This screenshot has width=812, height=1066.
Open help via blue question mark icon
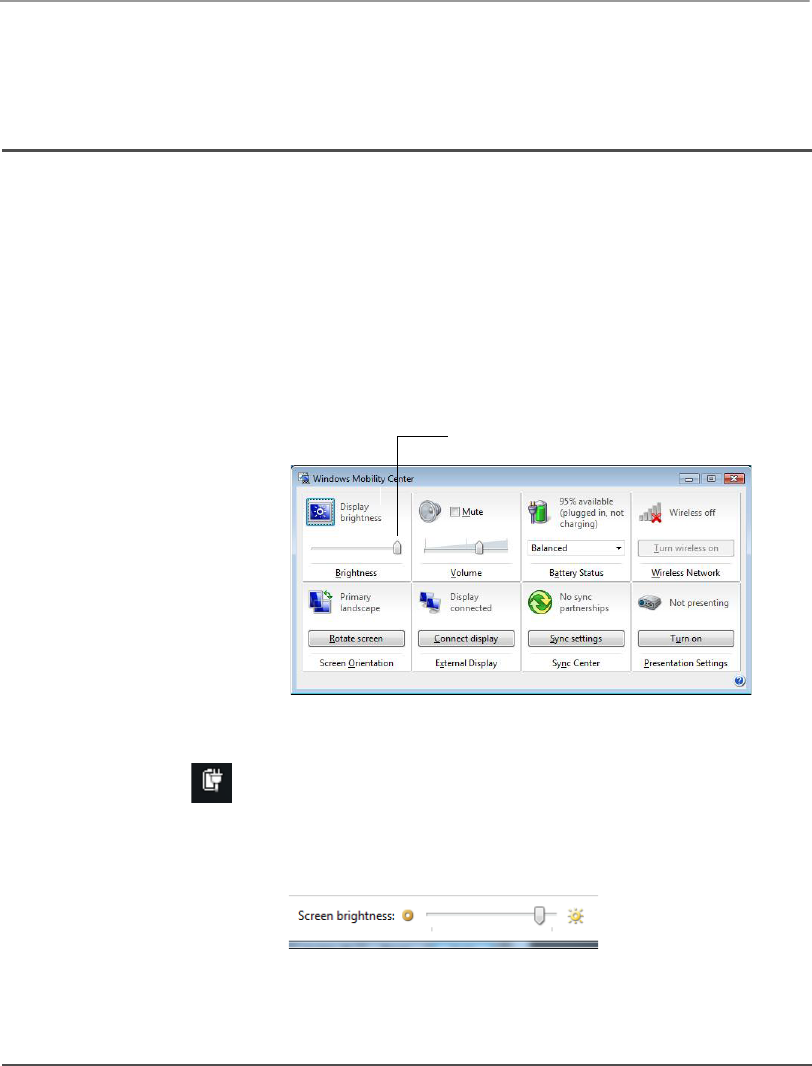739,681
